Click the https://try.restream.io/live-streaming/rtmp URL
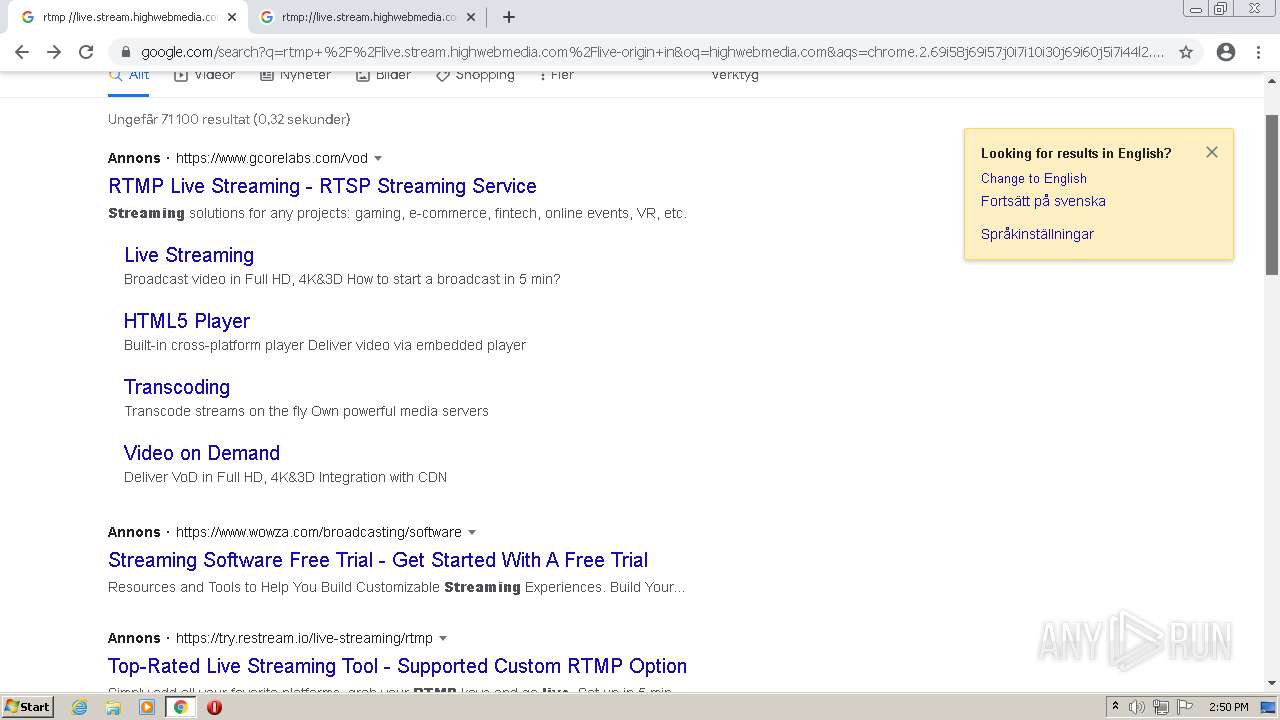 pos(304,638)
